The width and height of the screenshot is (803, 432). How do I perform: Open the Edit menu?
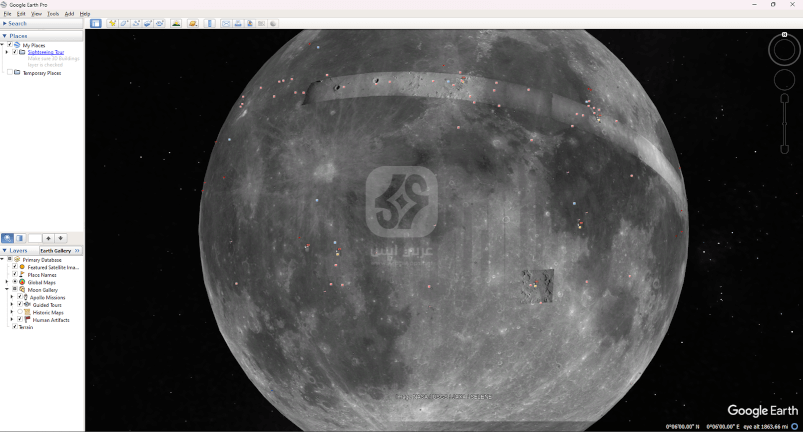(21, 14)
